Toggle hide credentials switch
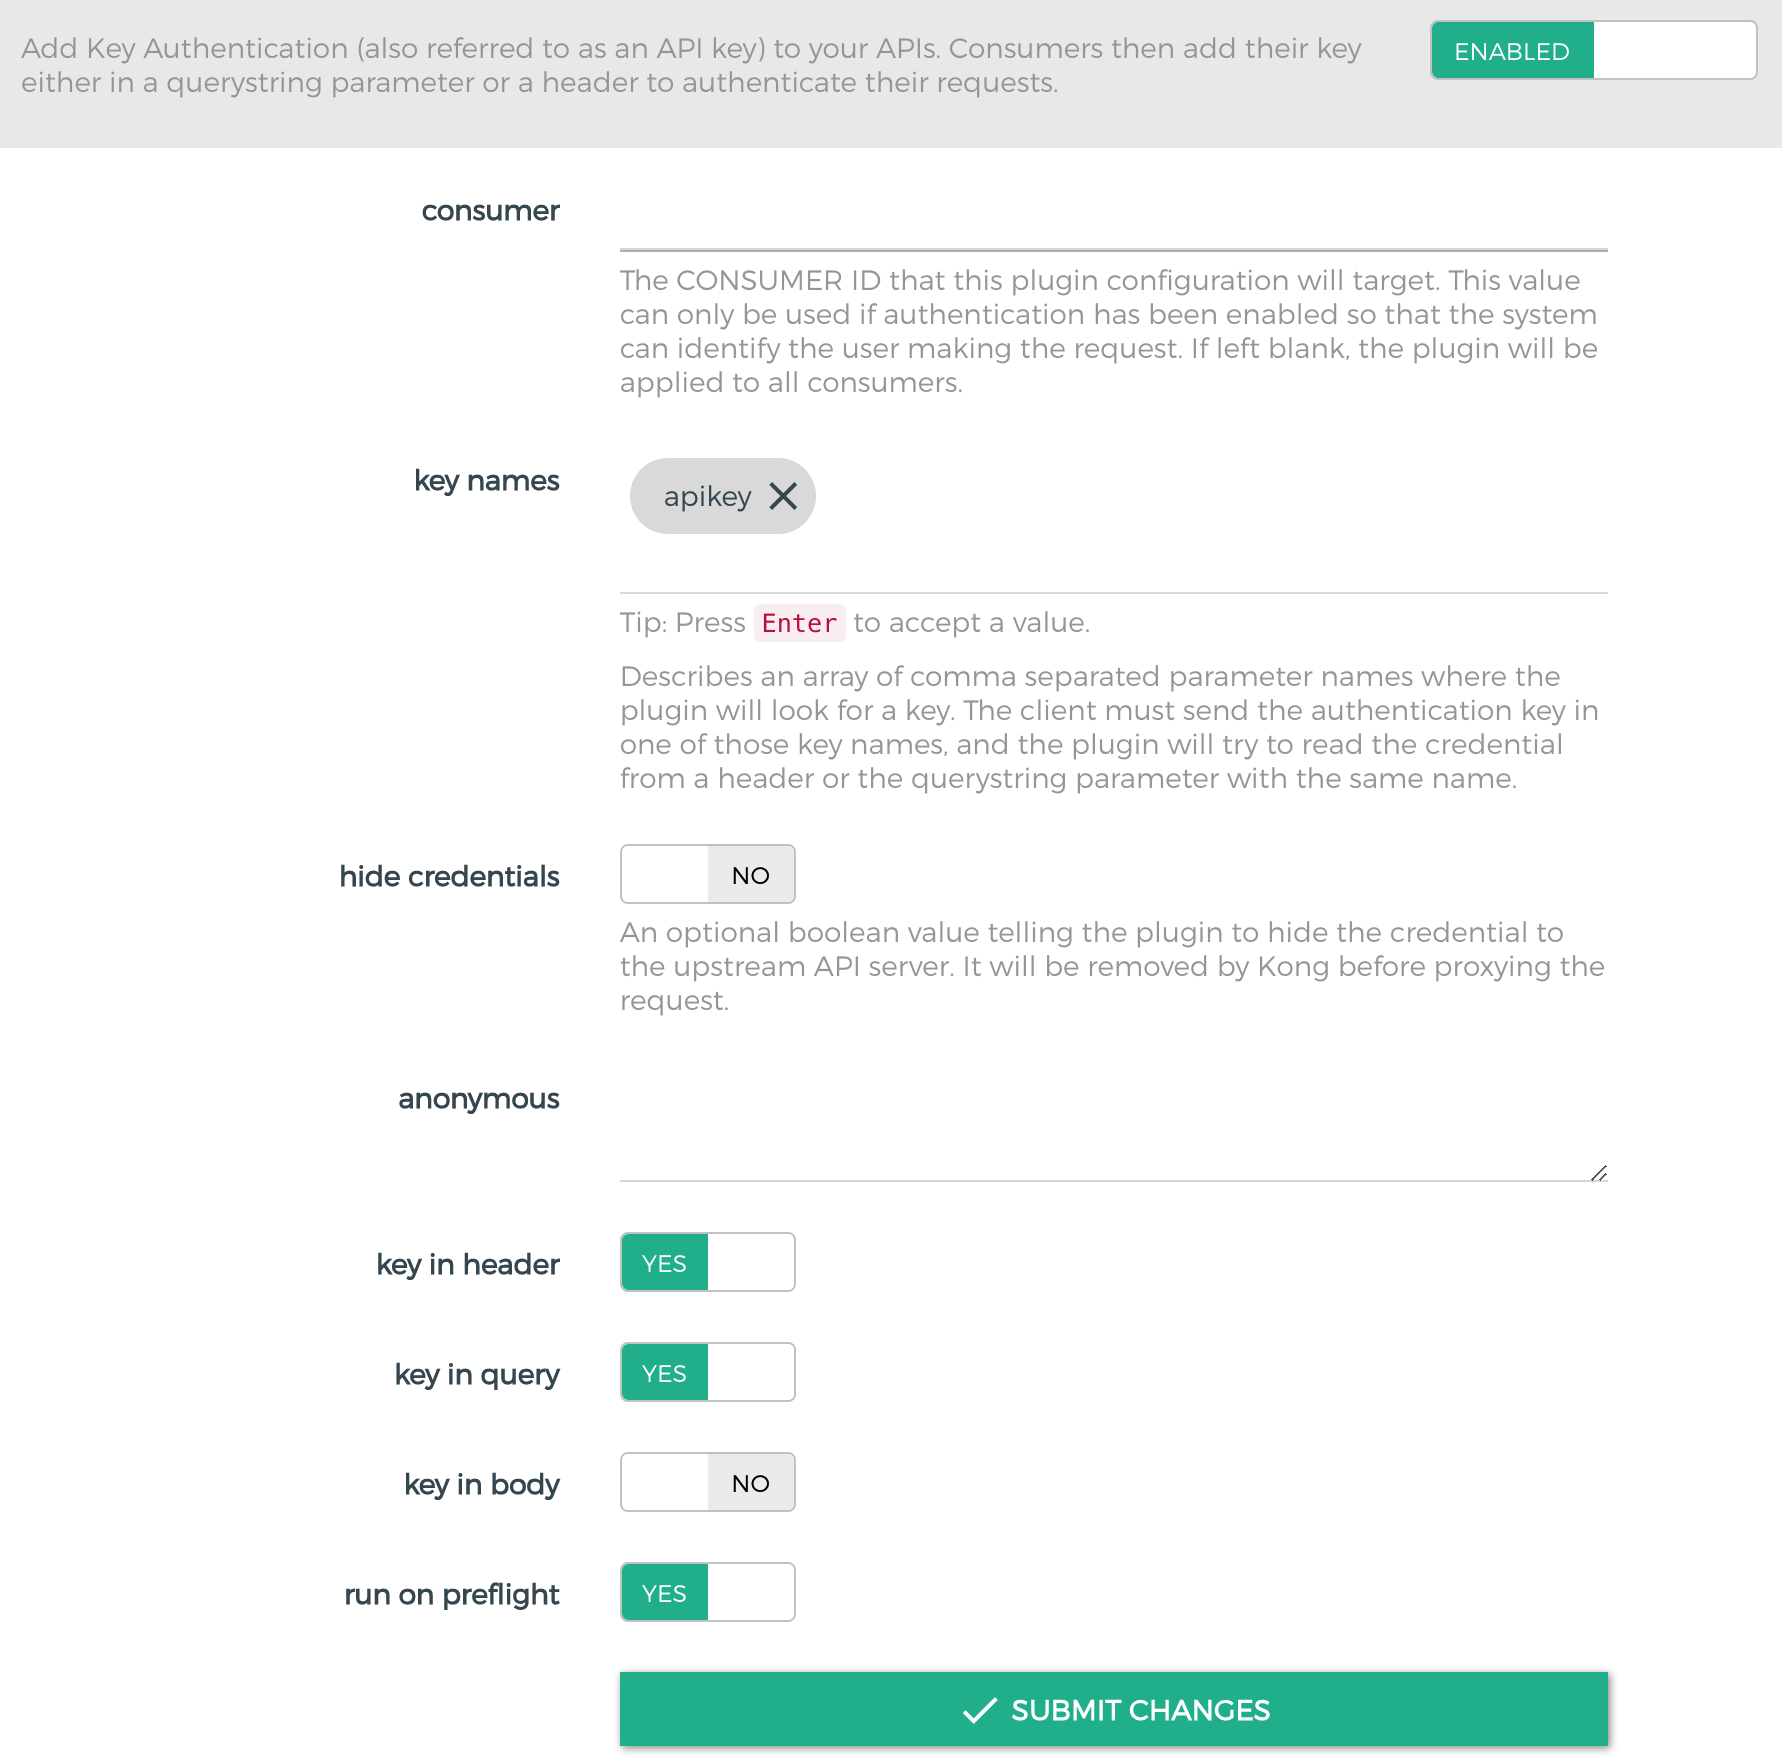 (707, 874)
